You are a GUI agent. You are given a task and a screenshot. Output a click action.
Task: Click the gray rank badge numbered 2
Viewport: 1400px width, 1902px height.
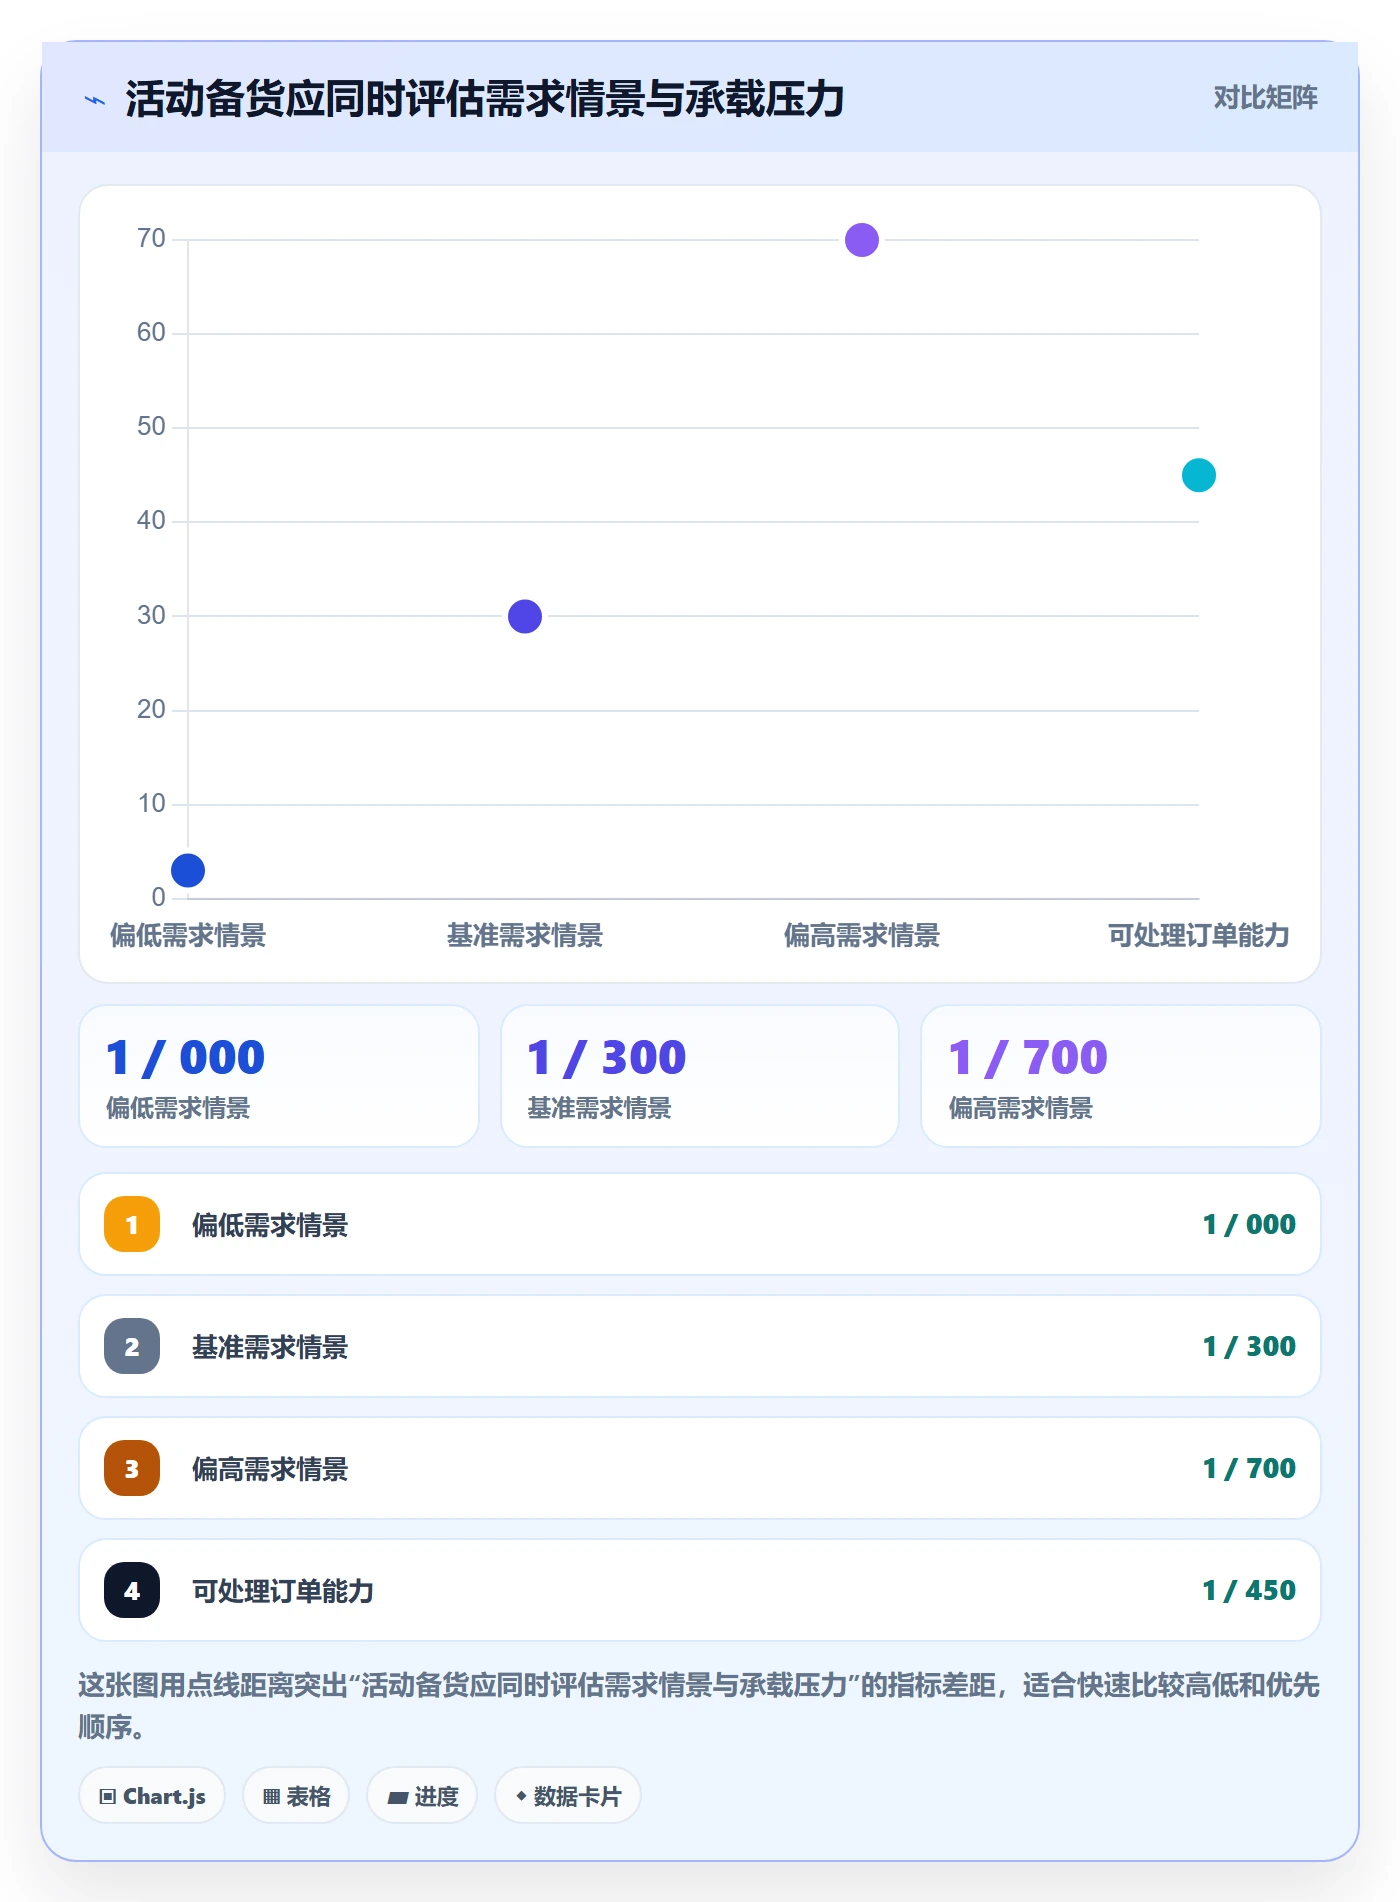tap(132, 1346)
